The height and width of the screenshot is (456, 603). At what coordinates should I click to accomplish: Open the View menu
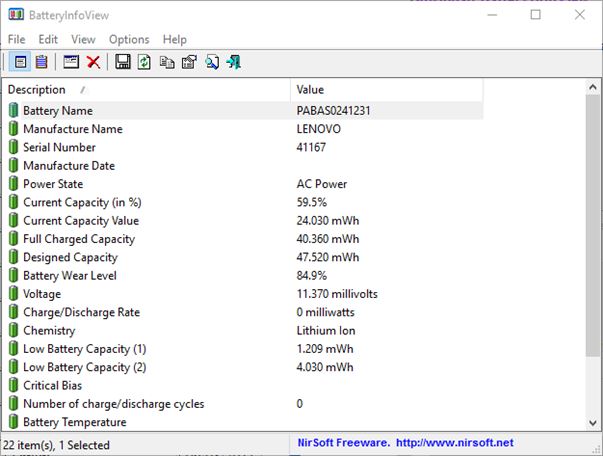coord(84,39)
